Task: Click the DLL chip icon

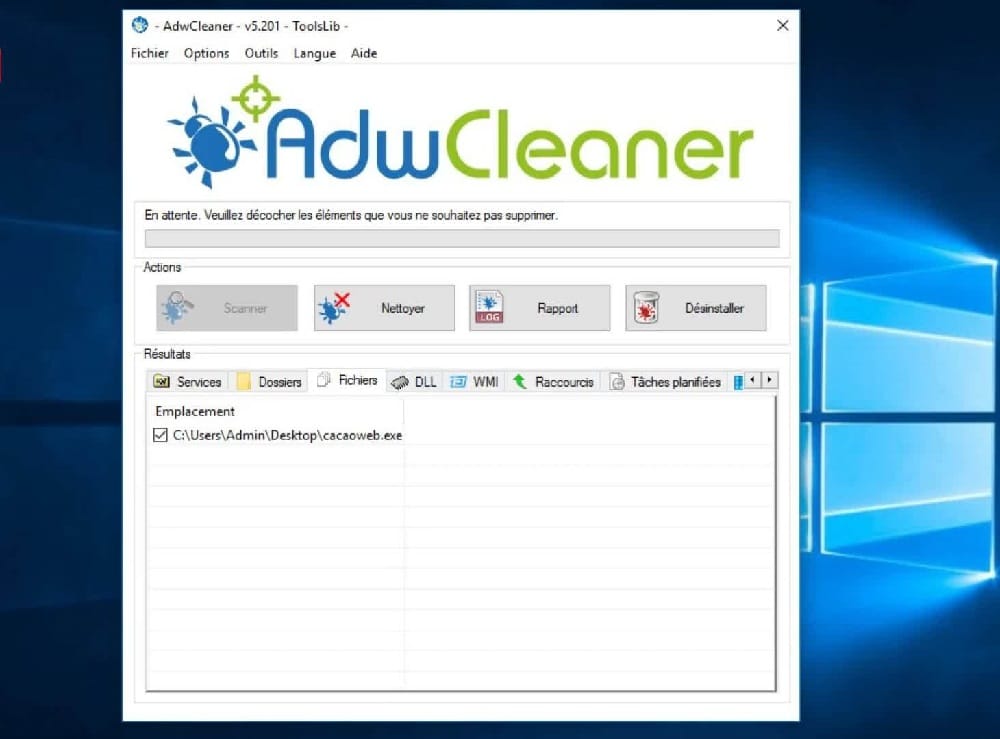Action: (400, 383)
